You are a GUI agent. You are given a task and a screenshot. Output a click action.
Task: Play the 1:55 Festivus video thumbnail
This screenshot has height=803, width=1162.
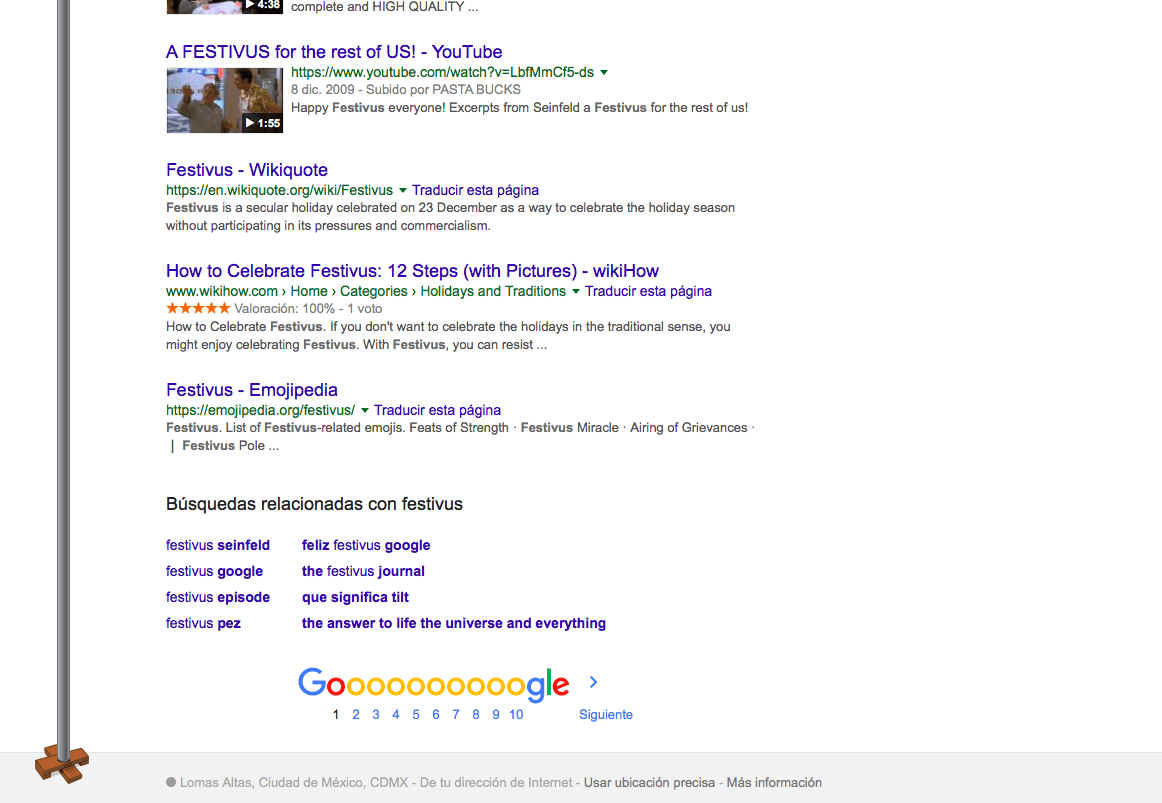click(225, 100)
